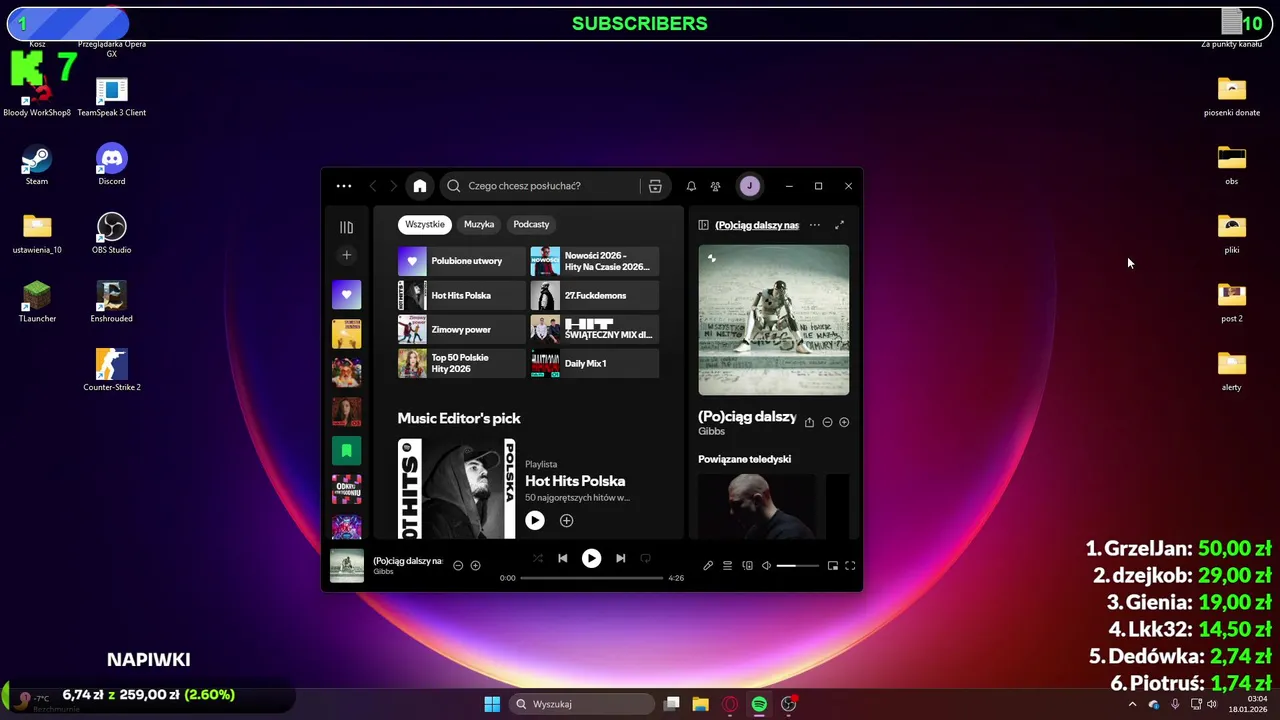Select the 'Wszystkie' filter chip
Image resolution: width=1280 pixels, height=720 pixels.
tap(425, 224)
